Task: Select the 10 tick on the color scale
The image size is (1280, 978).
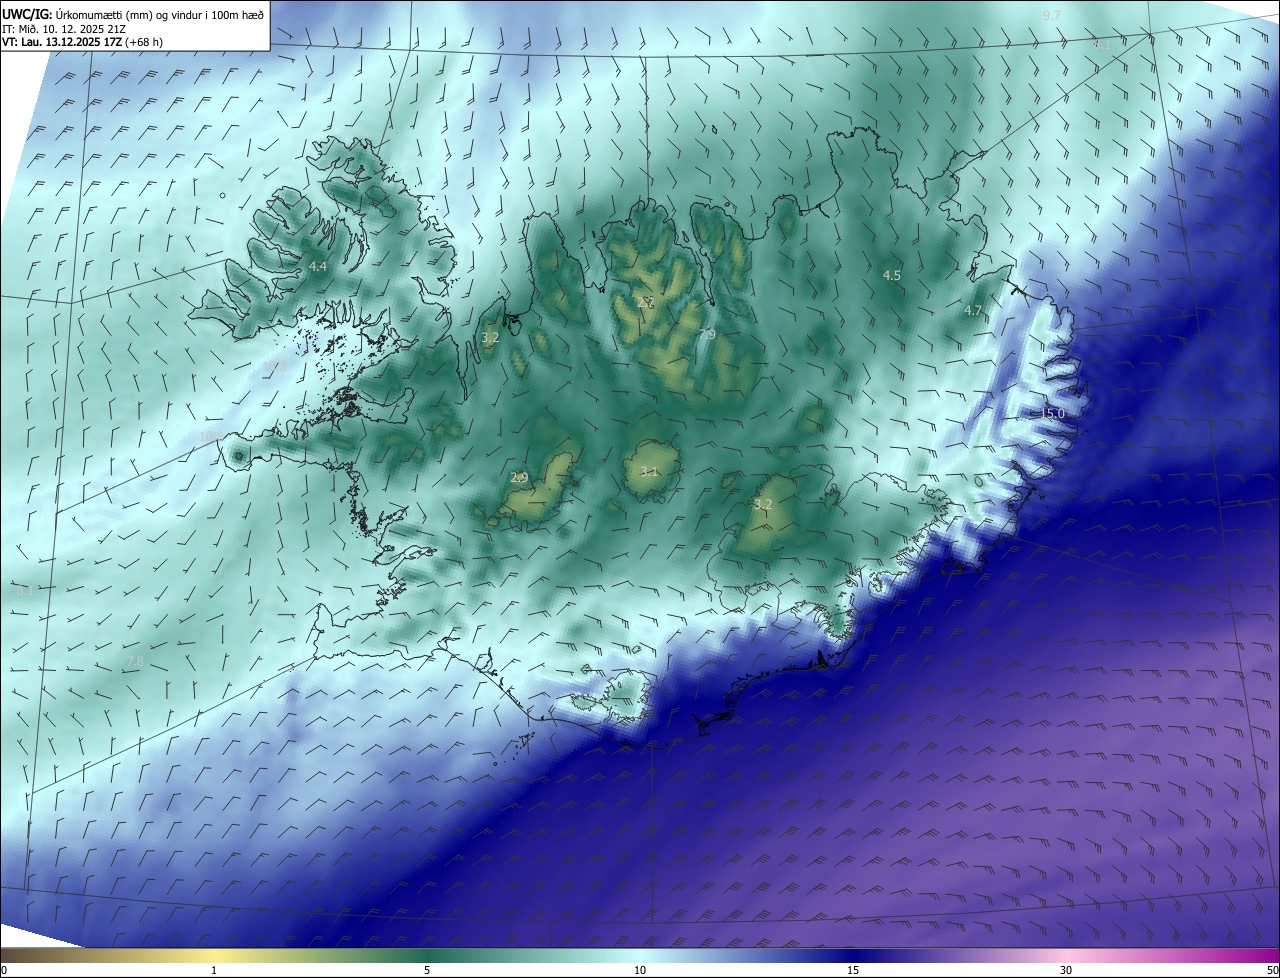Action: (640, 970)
